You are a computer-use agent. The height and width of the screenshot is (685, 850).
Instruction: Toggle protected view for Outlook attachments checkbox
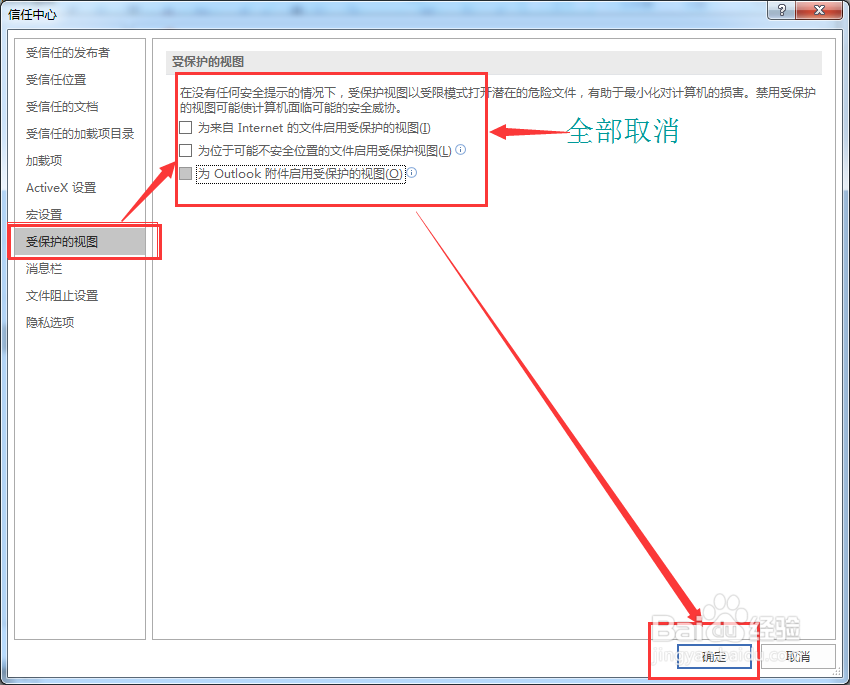click(185, 173)
